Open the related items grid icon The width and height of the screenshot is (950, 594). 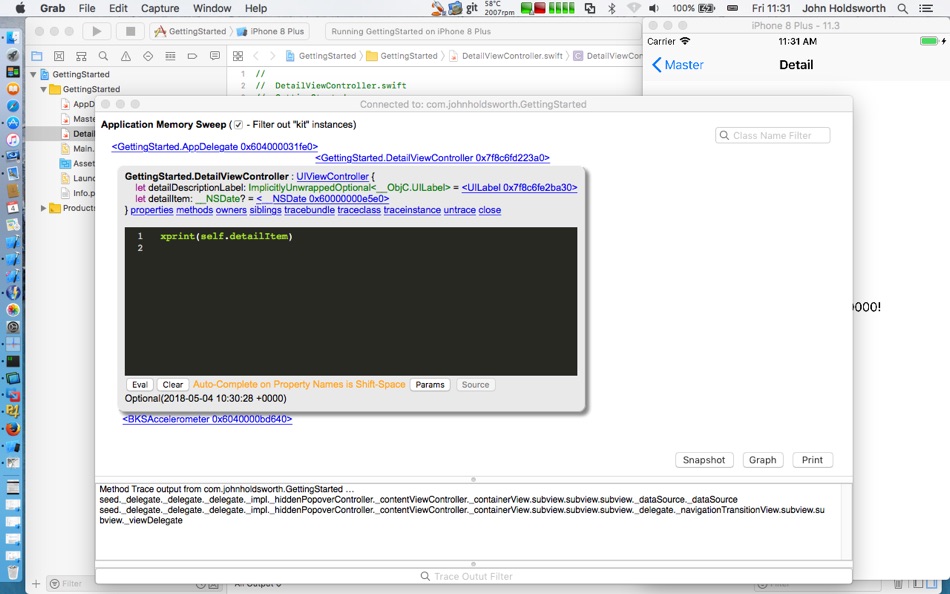238,56
